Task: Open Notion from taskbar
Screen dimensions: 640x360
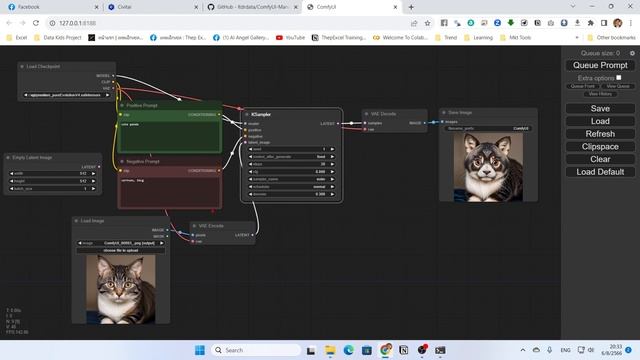Action: [x=403, y=350]
